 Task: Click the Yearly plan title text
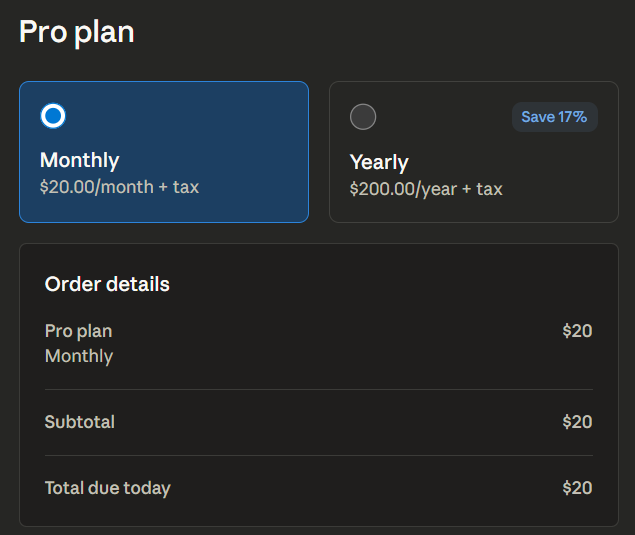[379, 162]
